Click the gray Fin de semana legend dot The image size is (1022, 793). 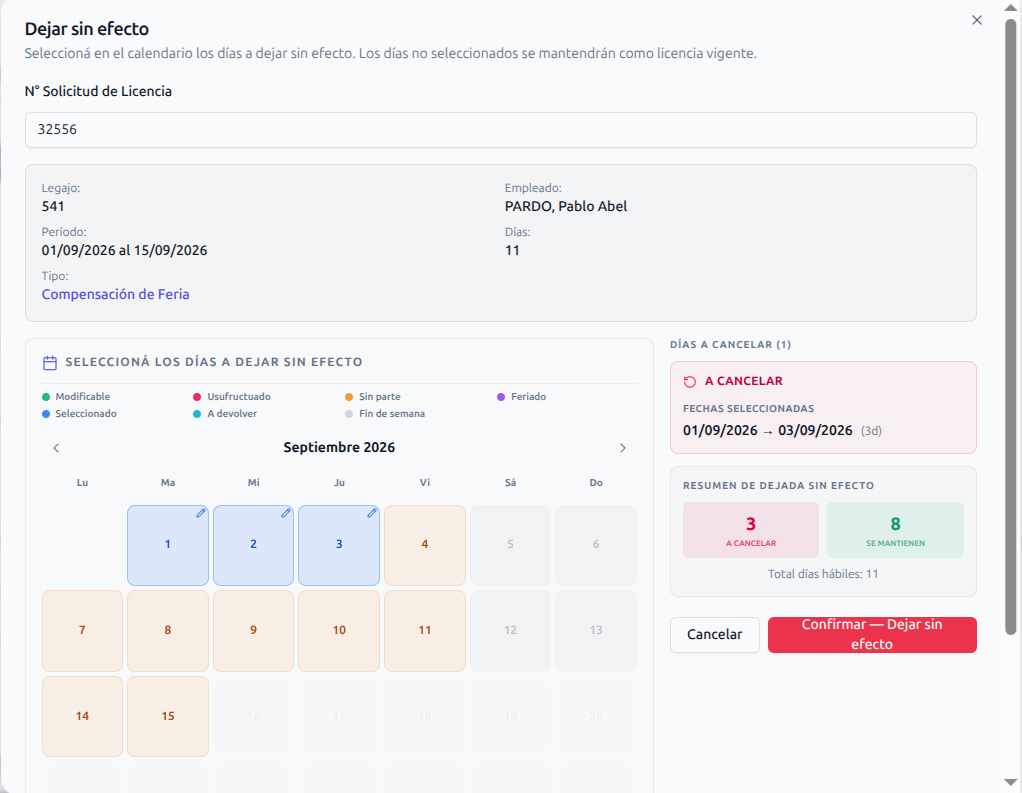point(349,414)
